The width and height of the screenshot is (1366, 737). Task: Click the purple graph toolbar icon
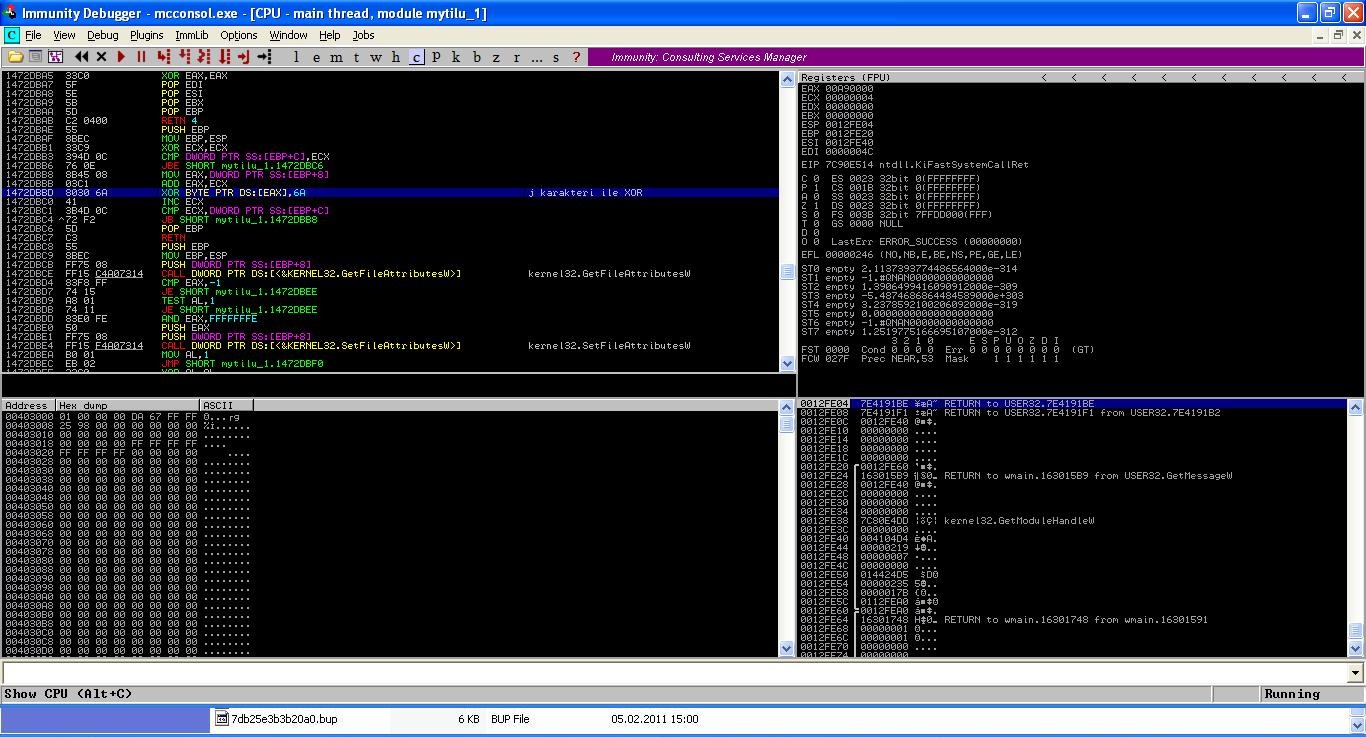tap(55, 57)
